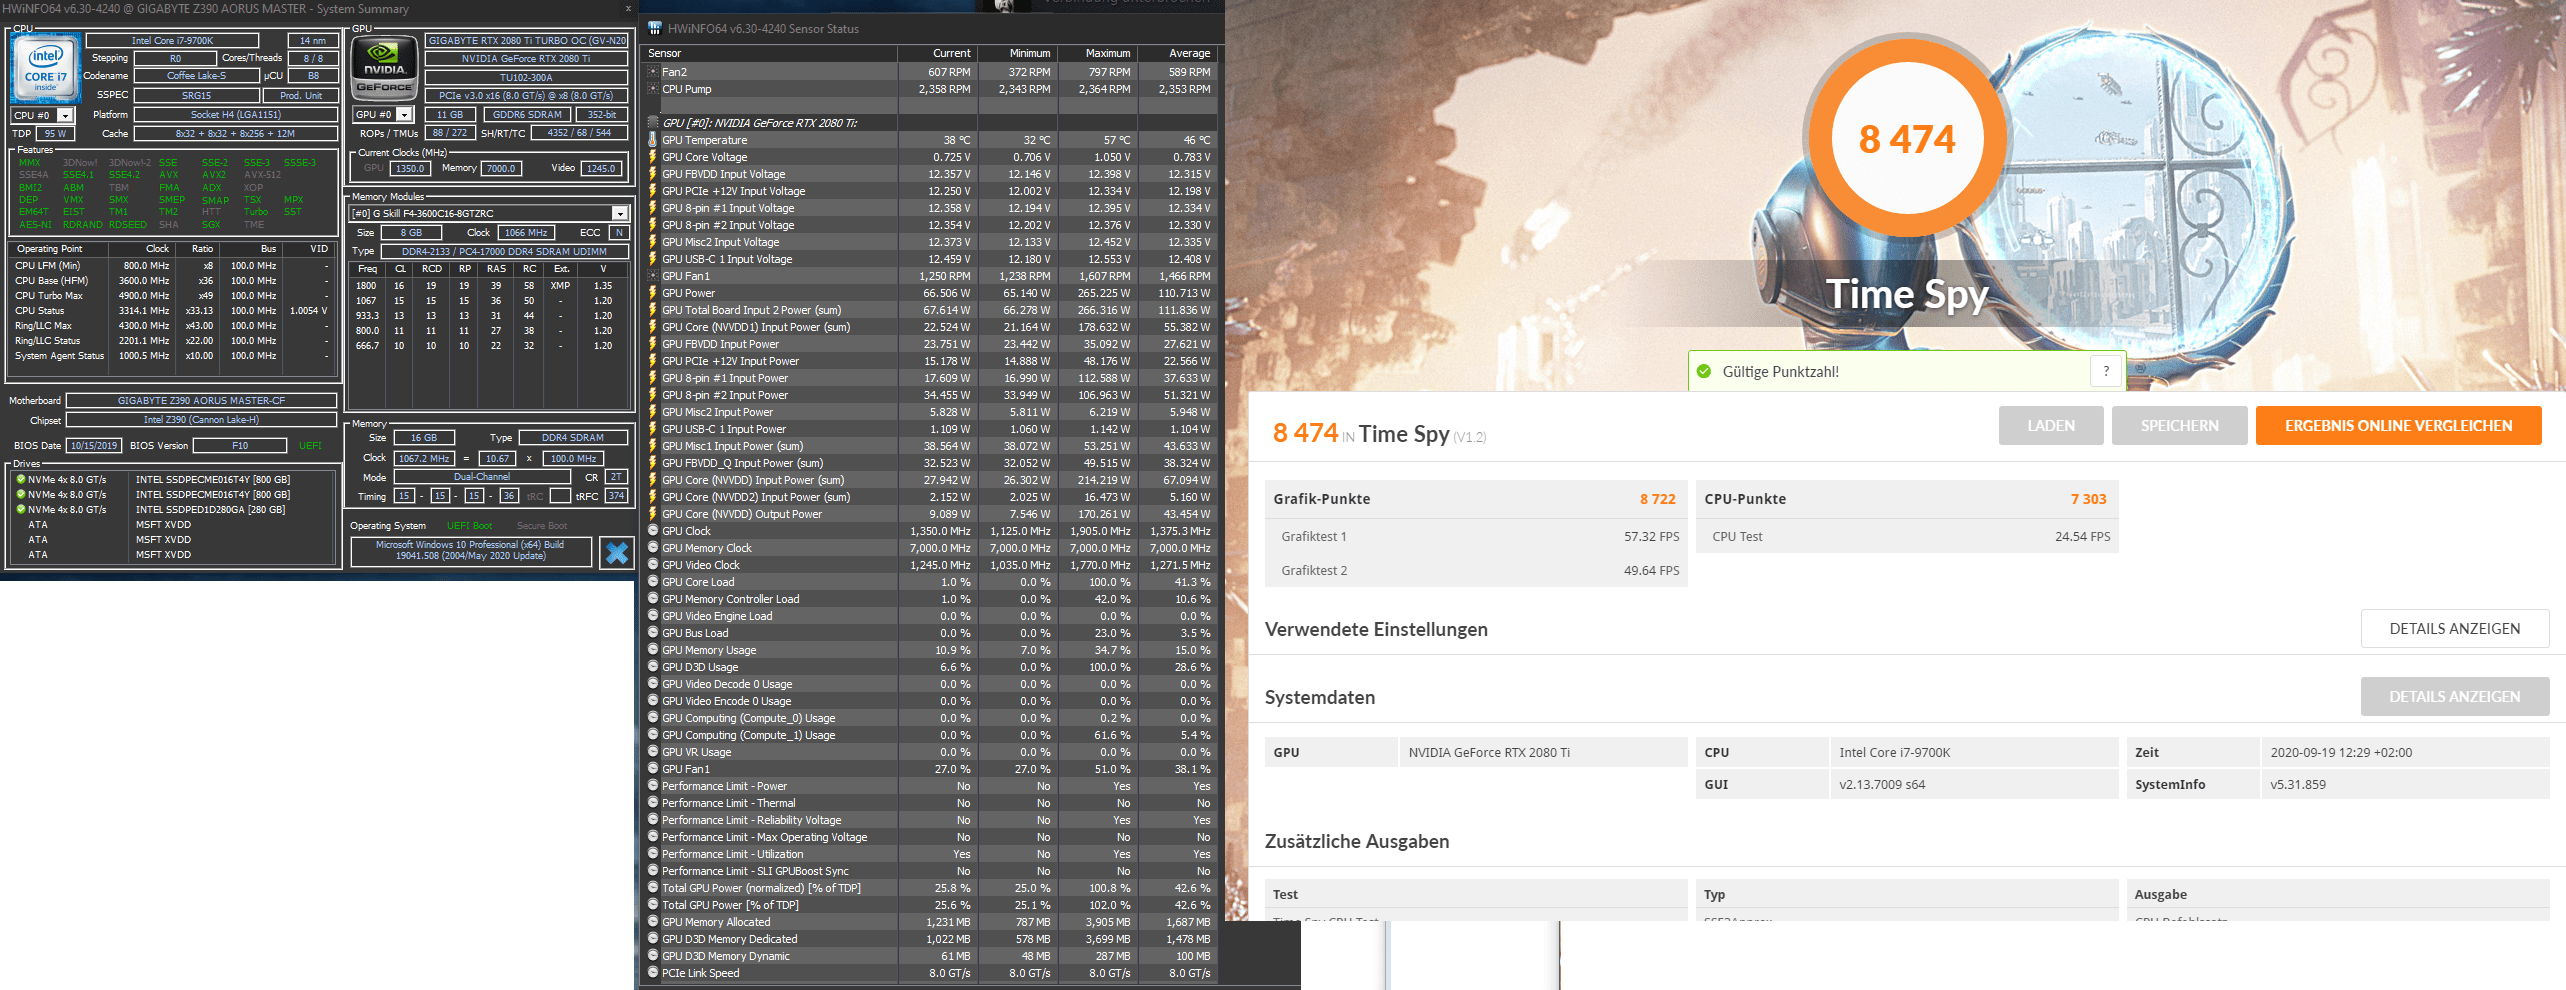Open the GPU #0 selector dropdown

[x=404, y=115]
